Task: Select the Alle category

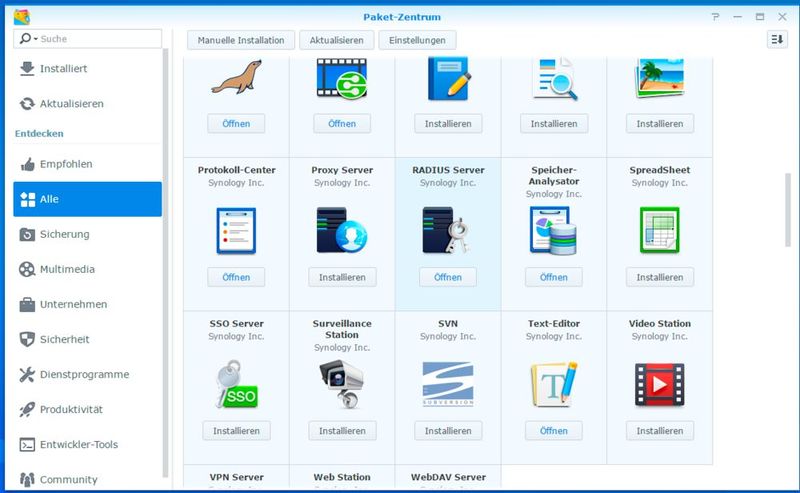Action: coord(87,199)
